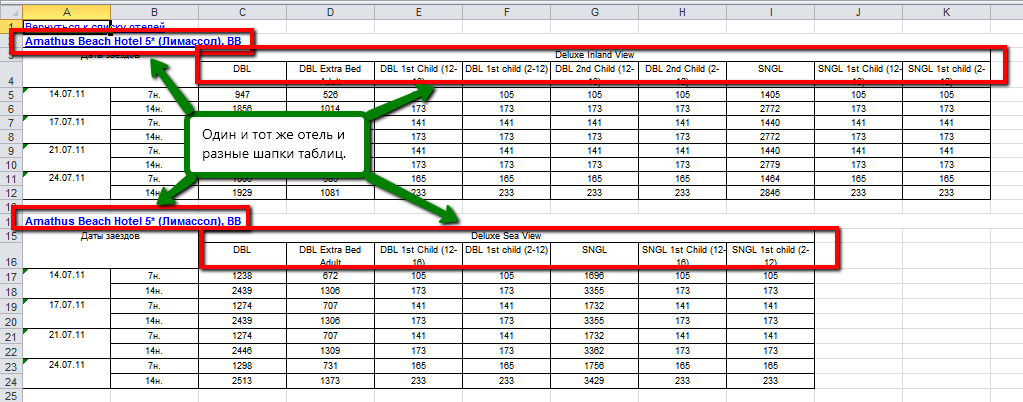Select column G header
Image resolution: width=1023 pixels, height=402 pixels.
click(x=594, y=12)
